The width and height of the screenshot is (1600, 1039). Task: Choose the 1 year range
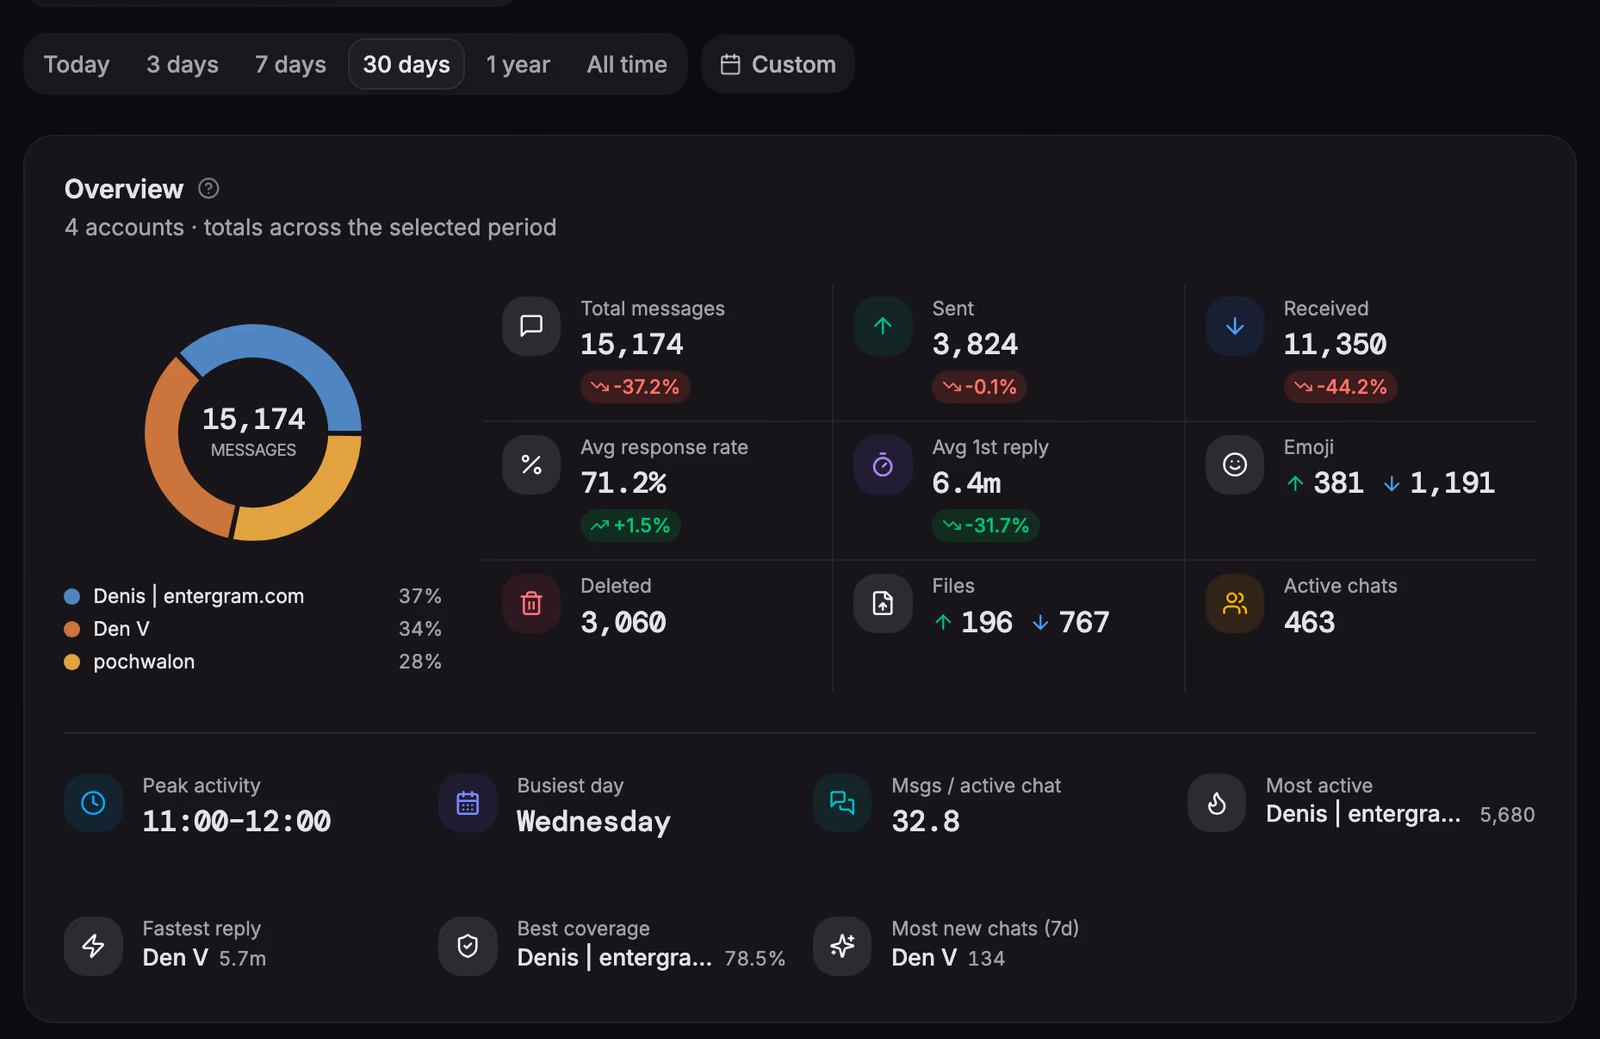[x=518, y=64]
